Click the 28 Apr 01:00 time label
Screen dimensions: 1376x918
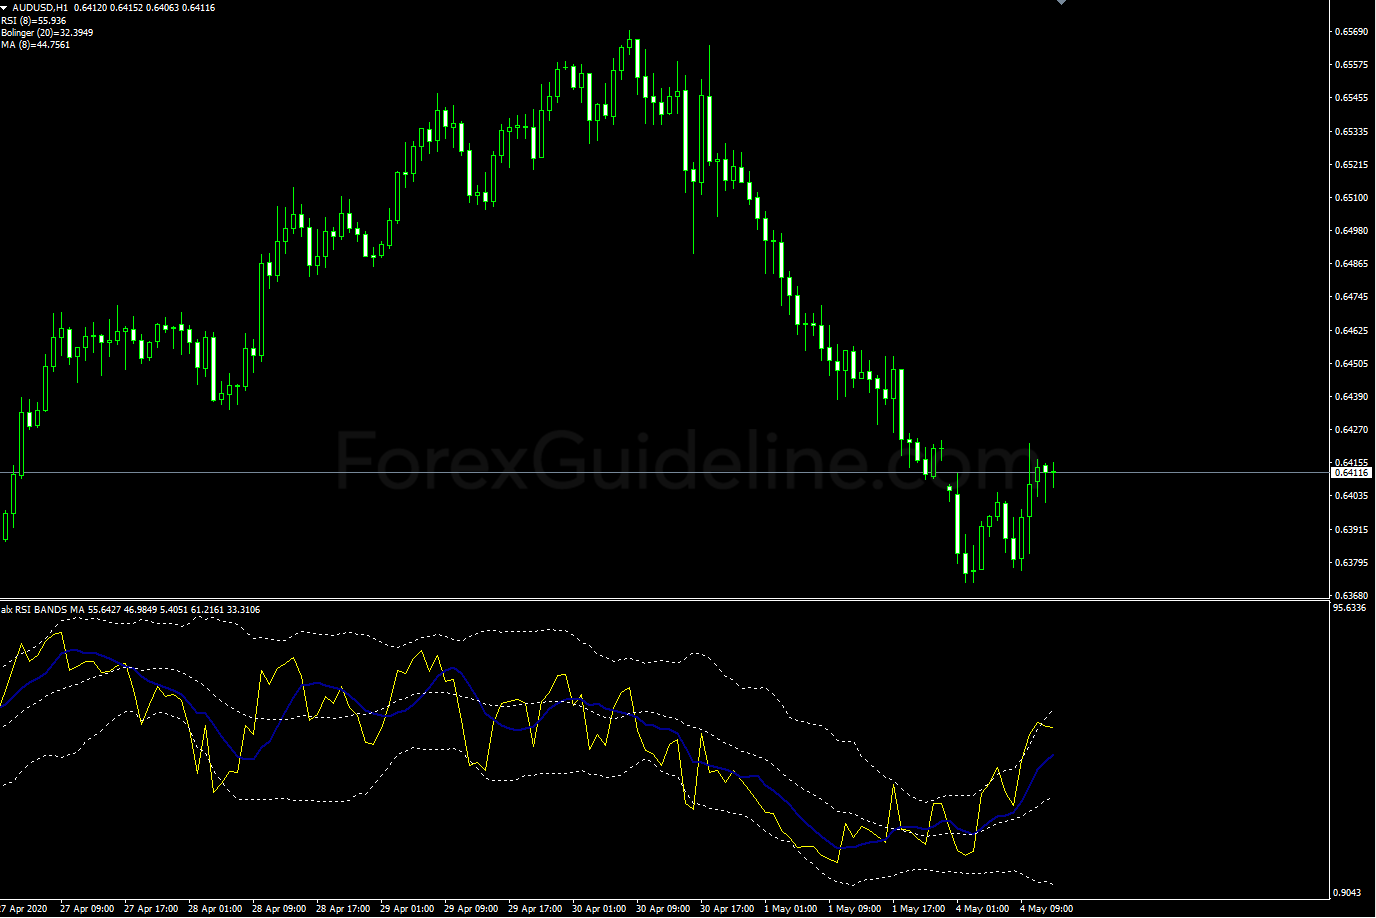point(215,909)
